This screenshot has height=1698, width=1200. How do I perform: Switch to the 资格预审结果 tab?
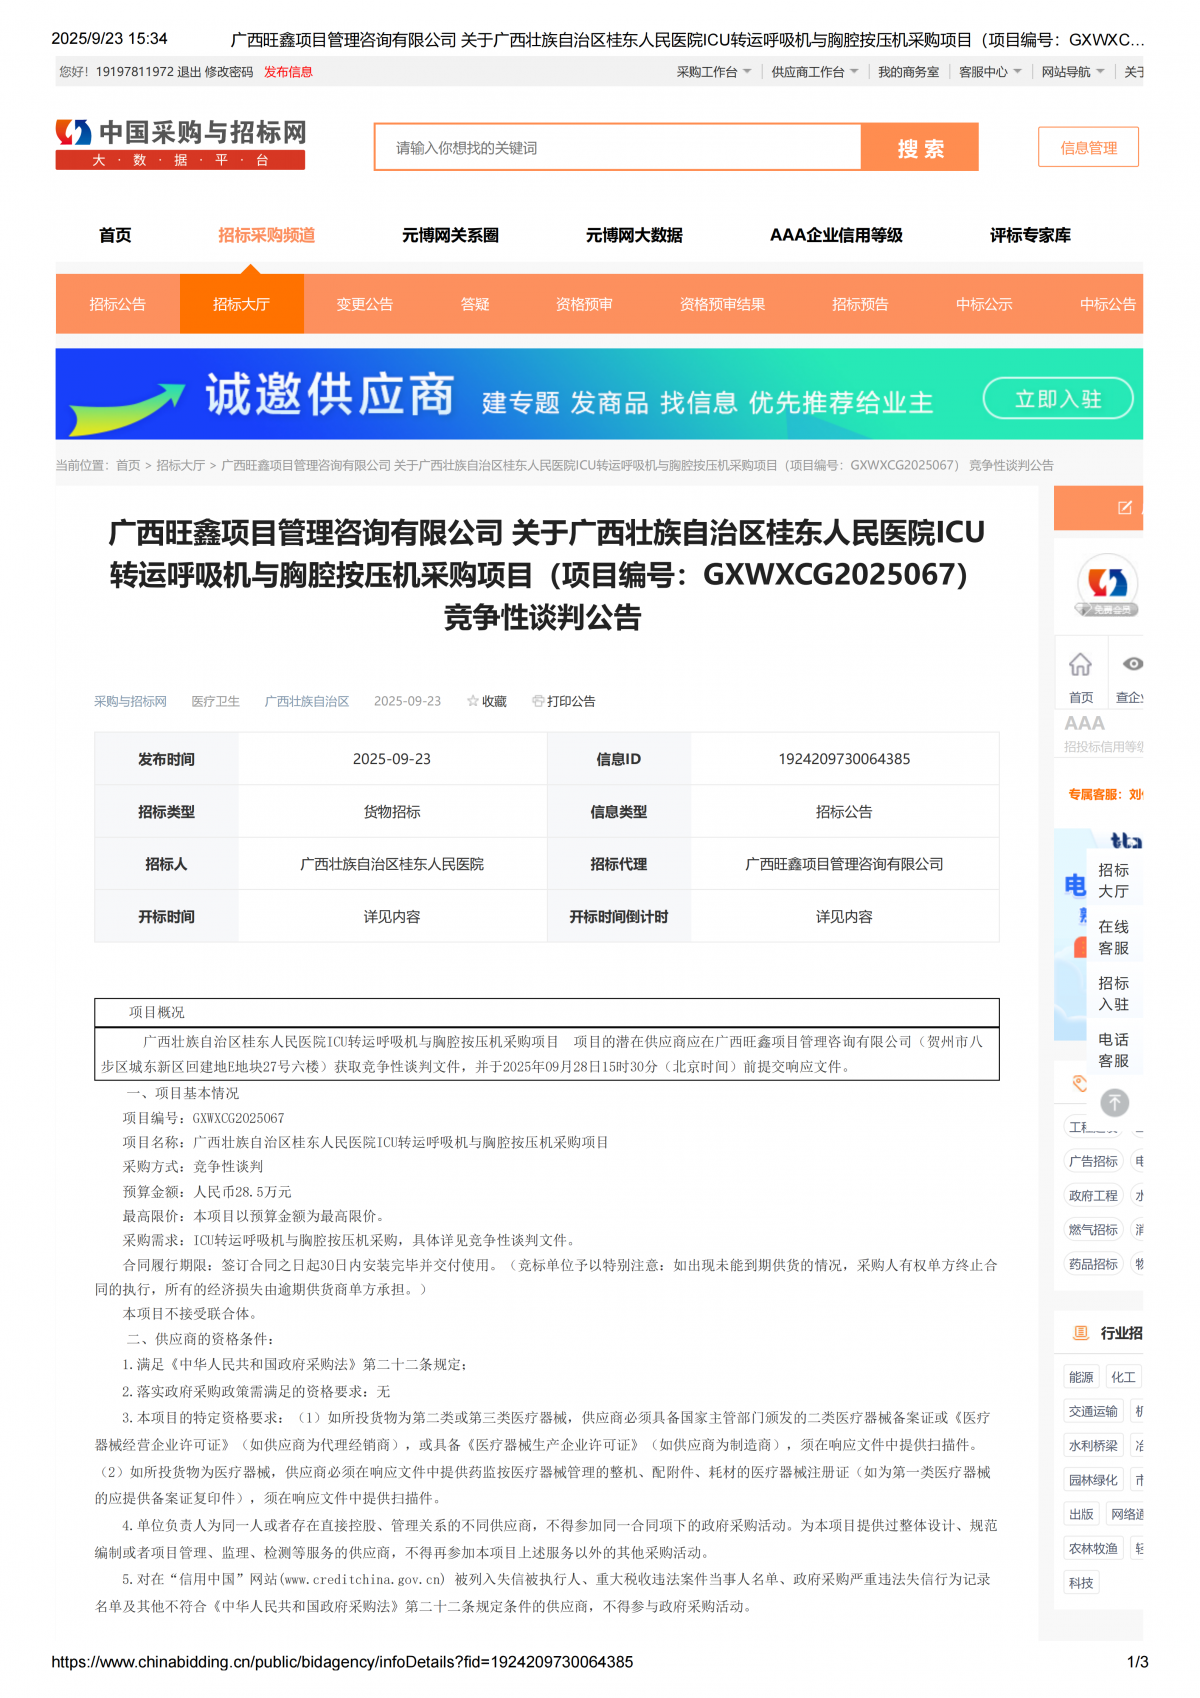click(x=722, y=304)
